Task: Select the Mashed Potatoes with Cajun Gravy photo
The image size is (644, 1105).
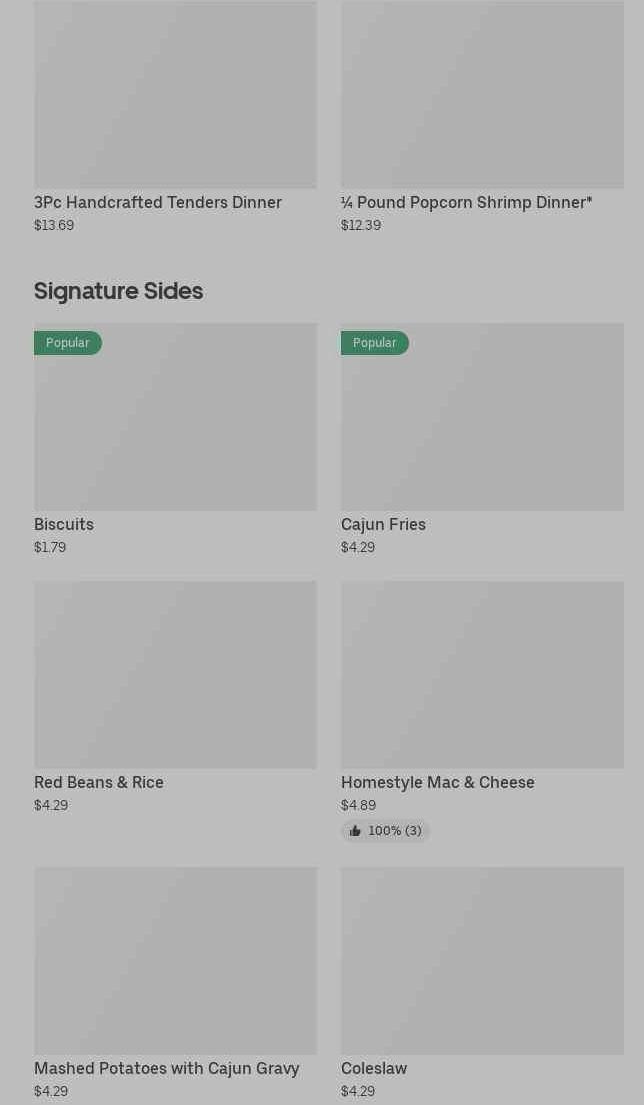Action: (x=175, y=960)
